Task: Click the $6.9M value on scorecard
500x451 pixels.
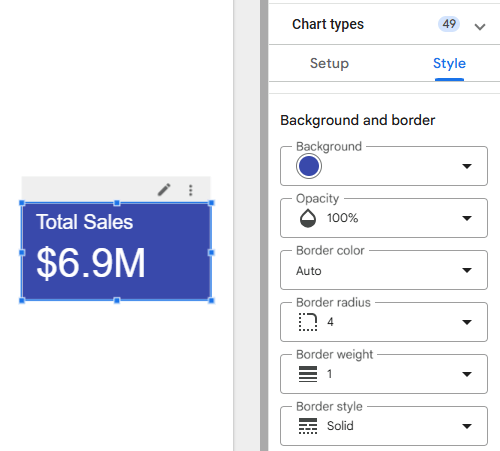Action: 91,263
